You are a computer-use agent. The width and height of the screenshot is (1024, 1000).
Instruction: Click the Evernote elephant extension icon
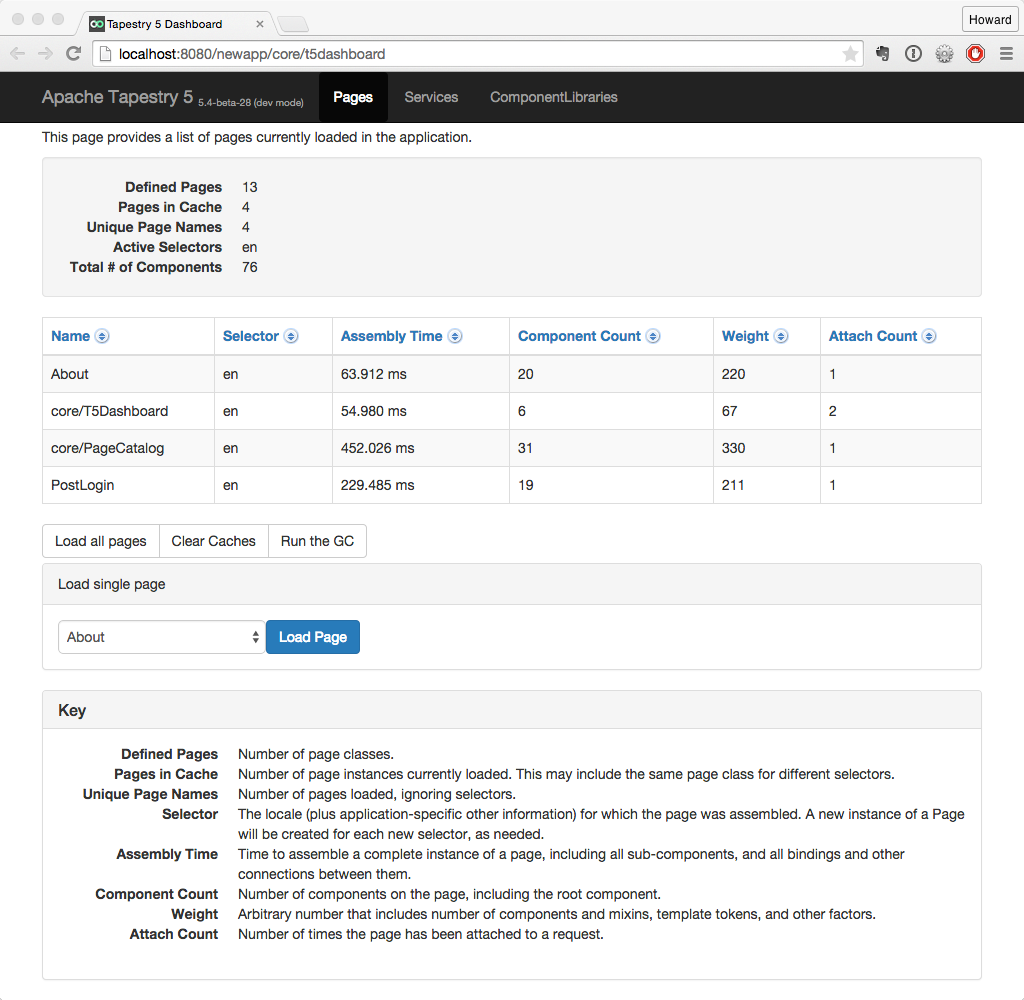pos(883,54)
